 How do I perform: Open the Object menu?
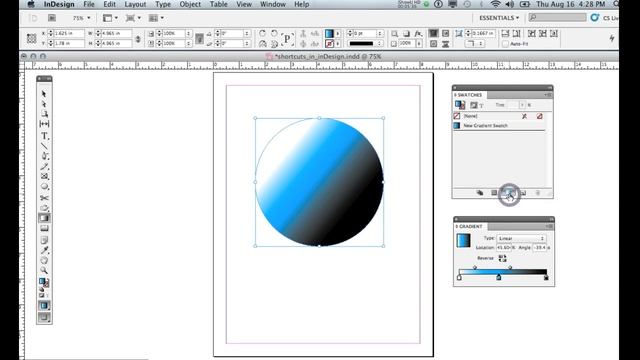coord(190,4)
